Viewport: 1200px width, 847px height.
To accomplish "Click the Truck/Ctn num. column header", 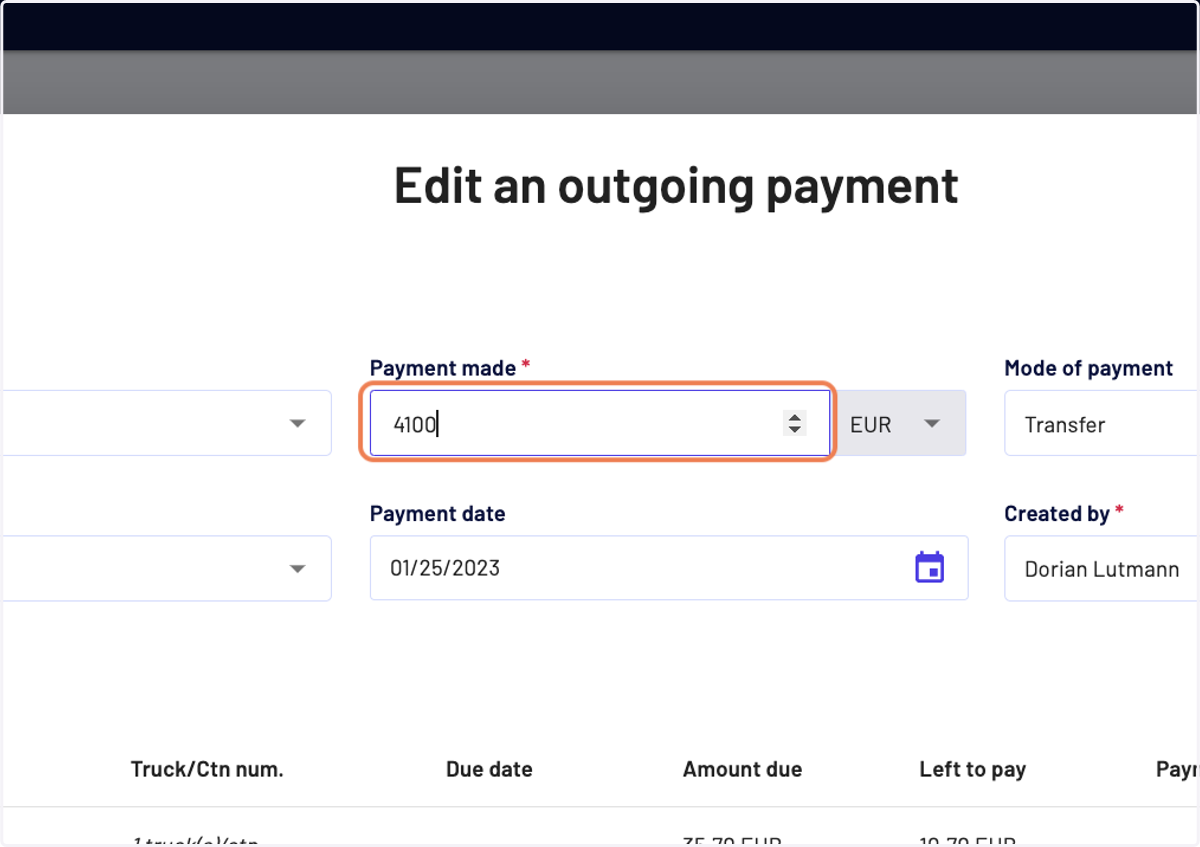I will [207, 769].
